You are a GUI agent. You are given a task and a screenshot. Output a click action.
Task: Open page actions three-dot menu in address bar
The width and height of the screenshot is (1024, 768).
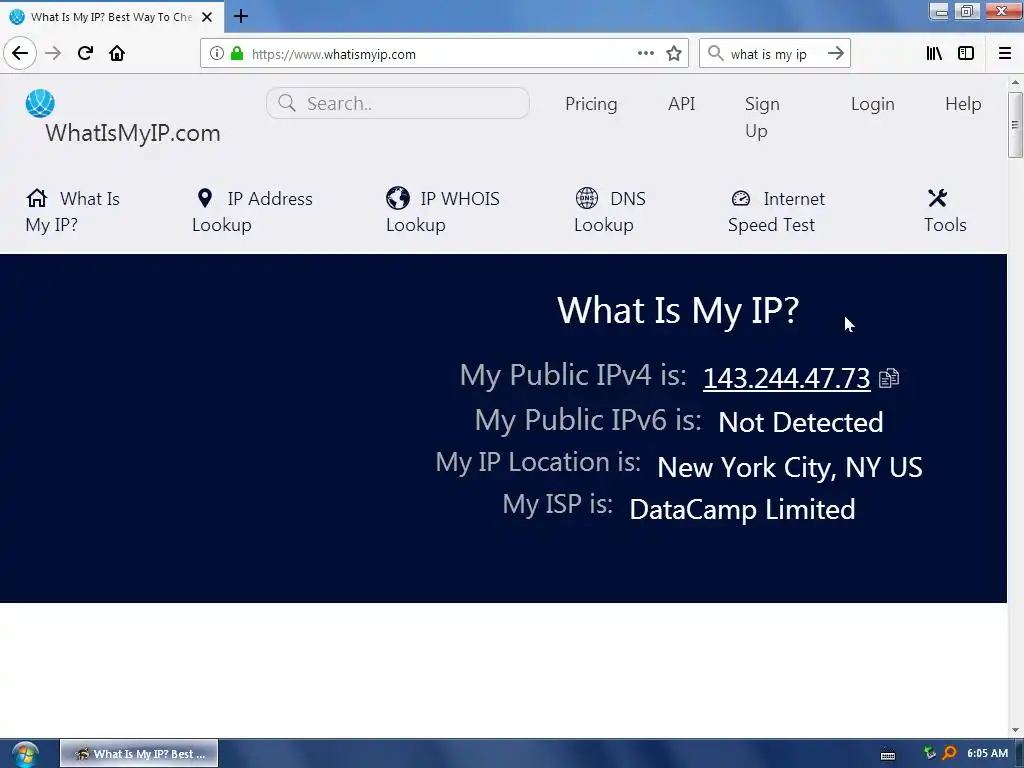(645, 54)
